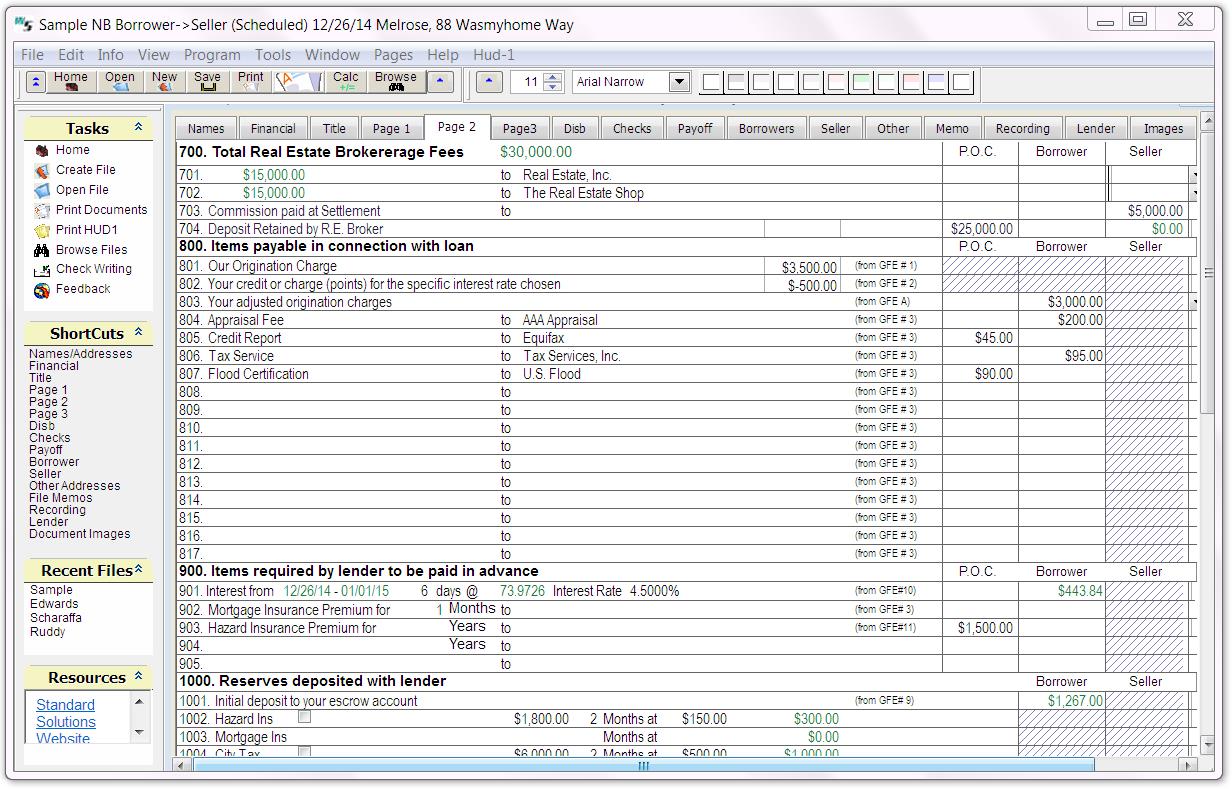The image size is (1232, 789).
Task: Click the Print toolbar button
Action: coord(250,82)
